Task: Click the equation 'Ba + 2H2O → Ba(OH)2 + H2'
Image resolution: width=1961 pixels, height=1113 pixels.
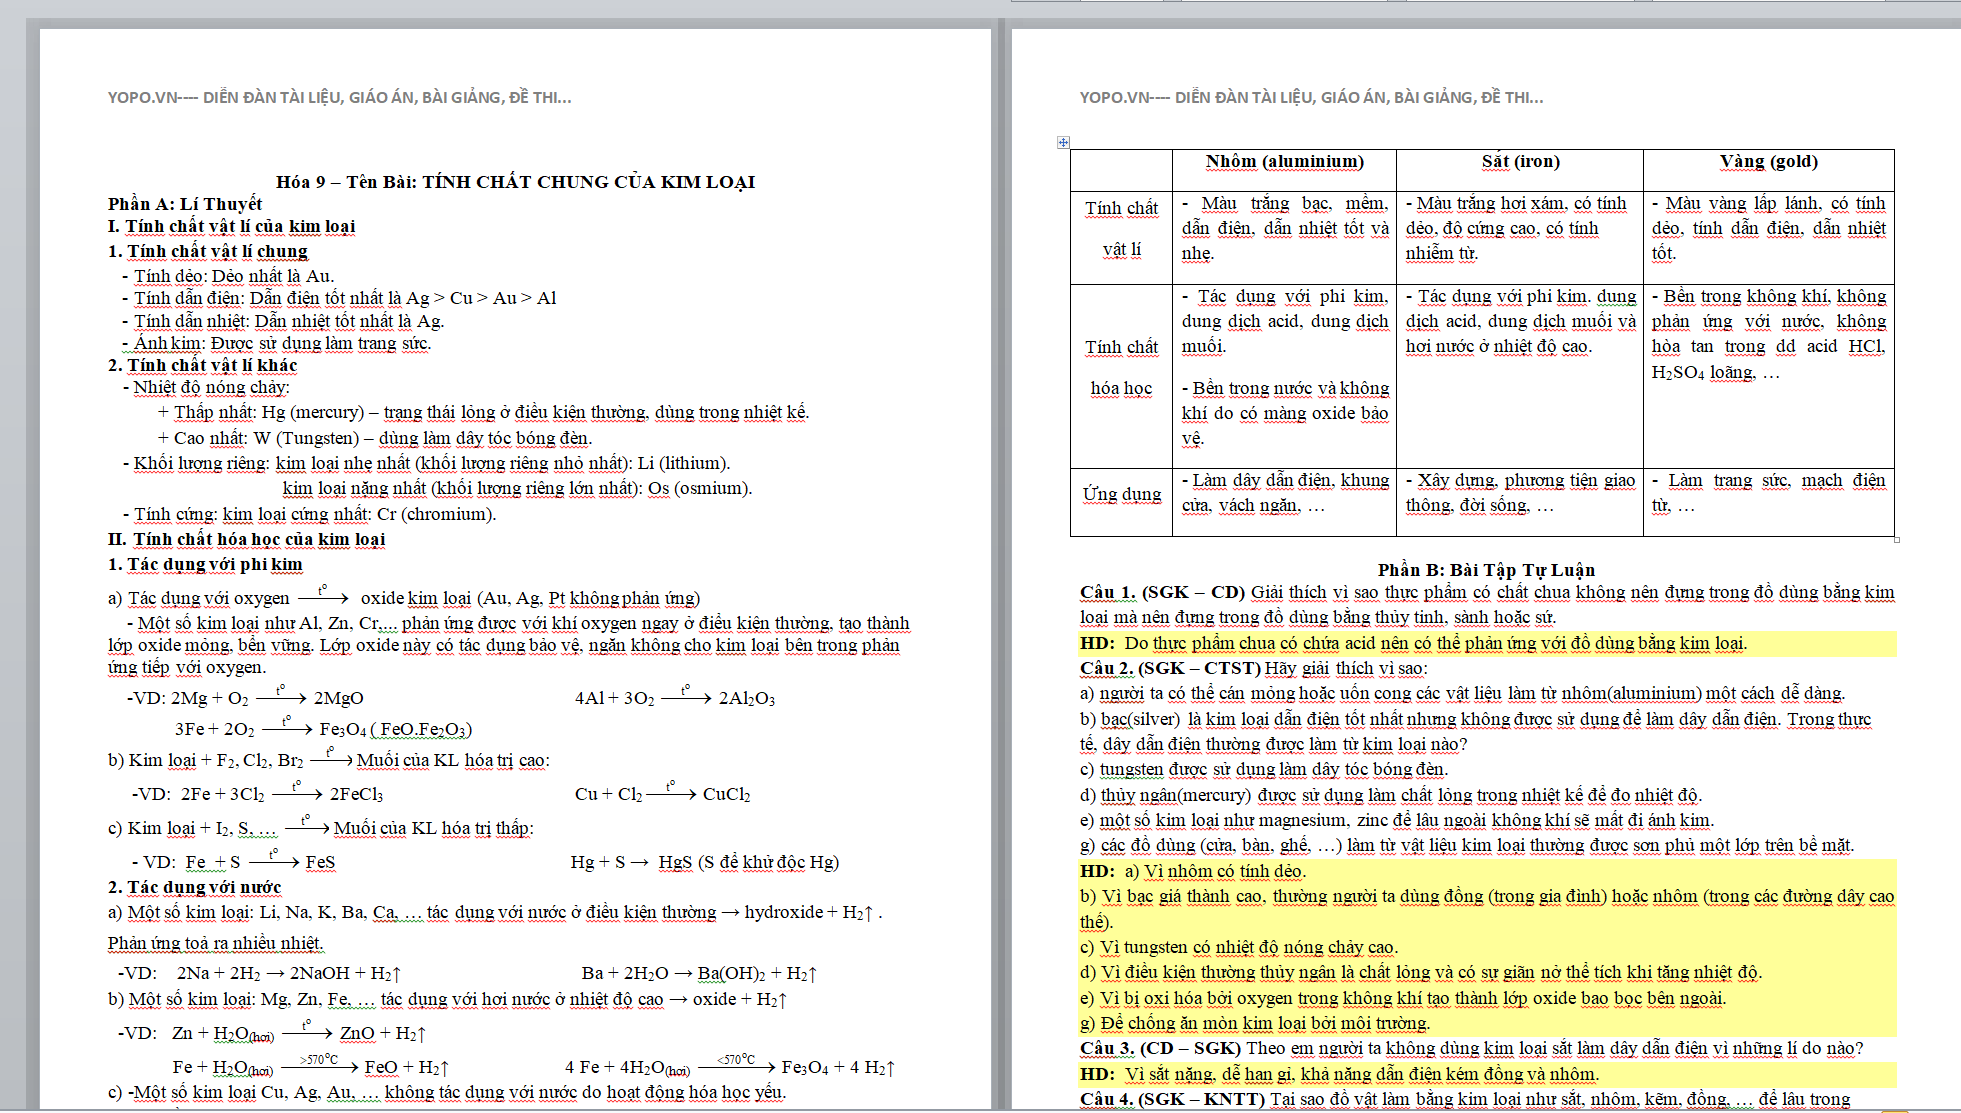Action: point(700,974)
